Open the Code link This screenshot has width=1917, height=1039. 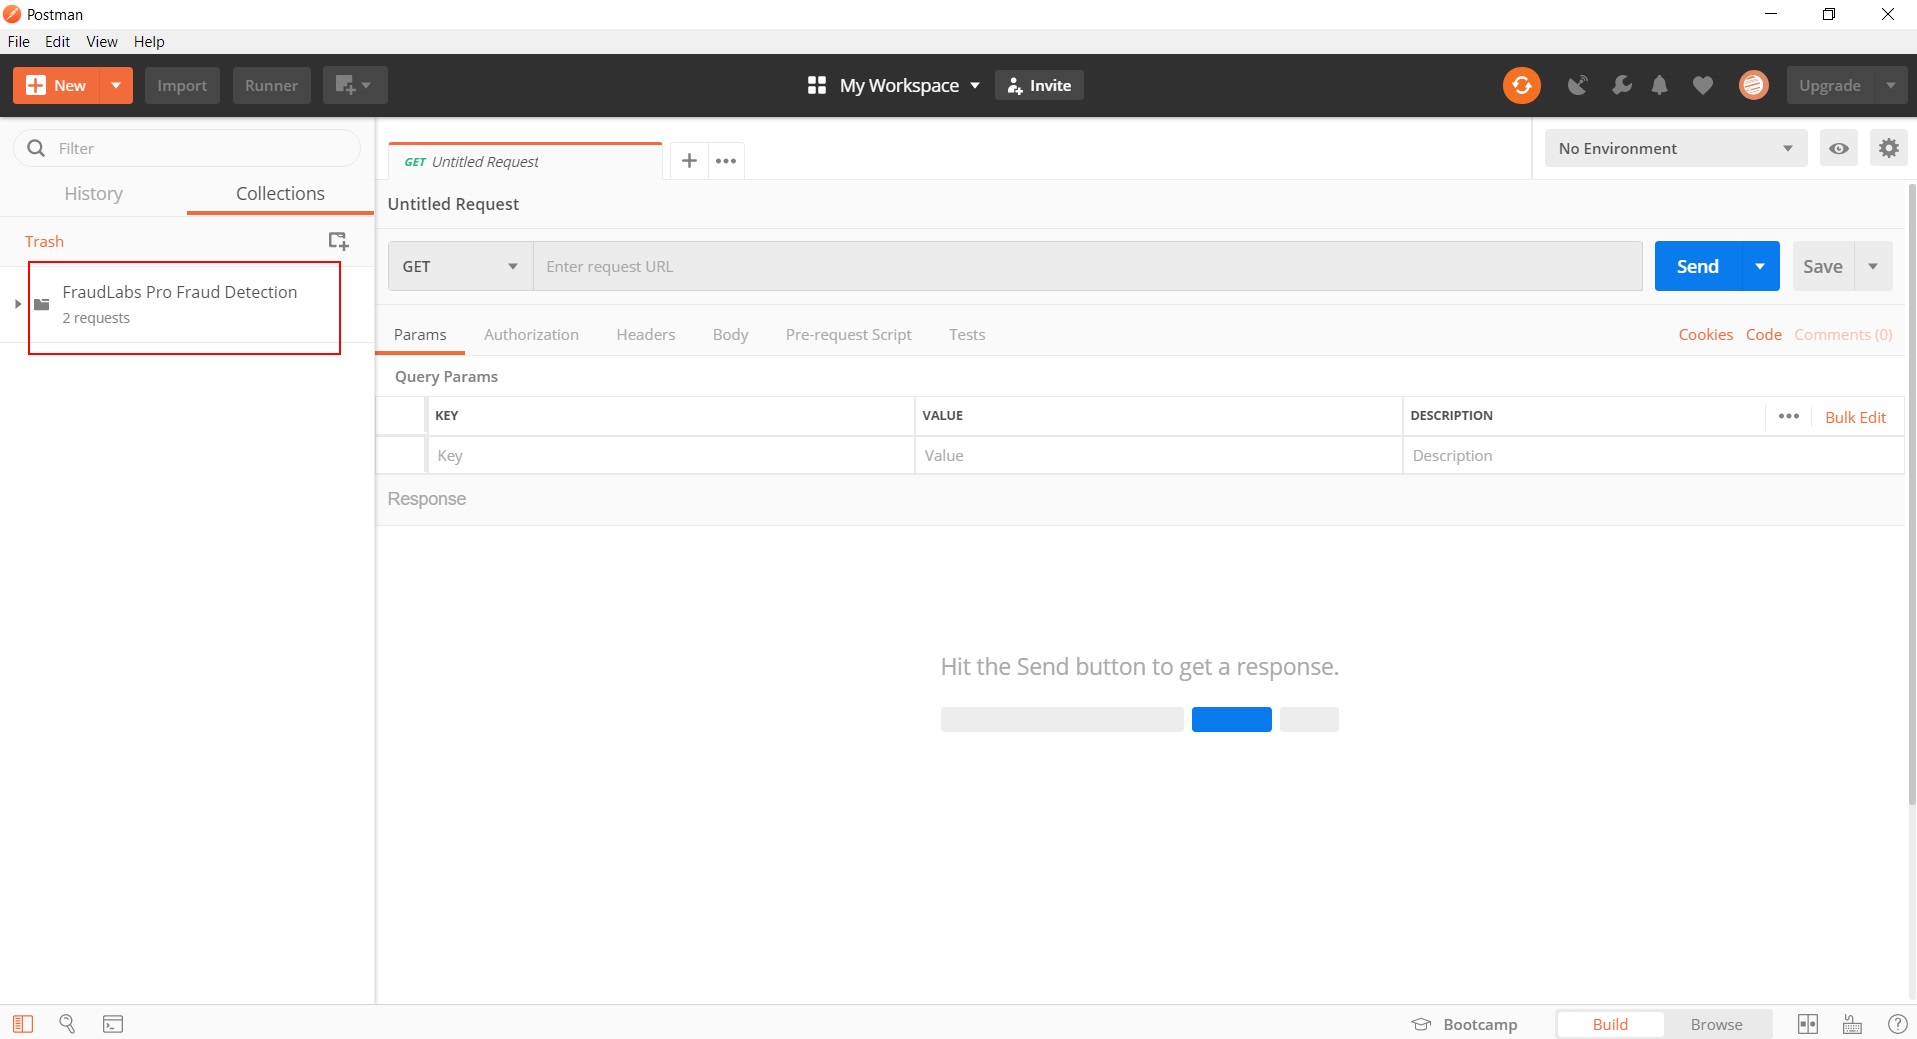(1763, 334)
